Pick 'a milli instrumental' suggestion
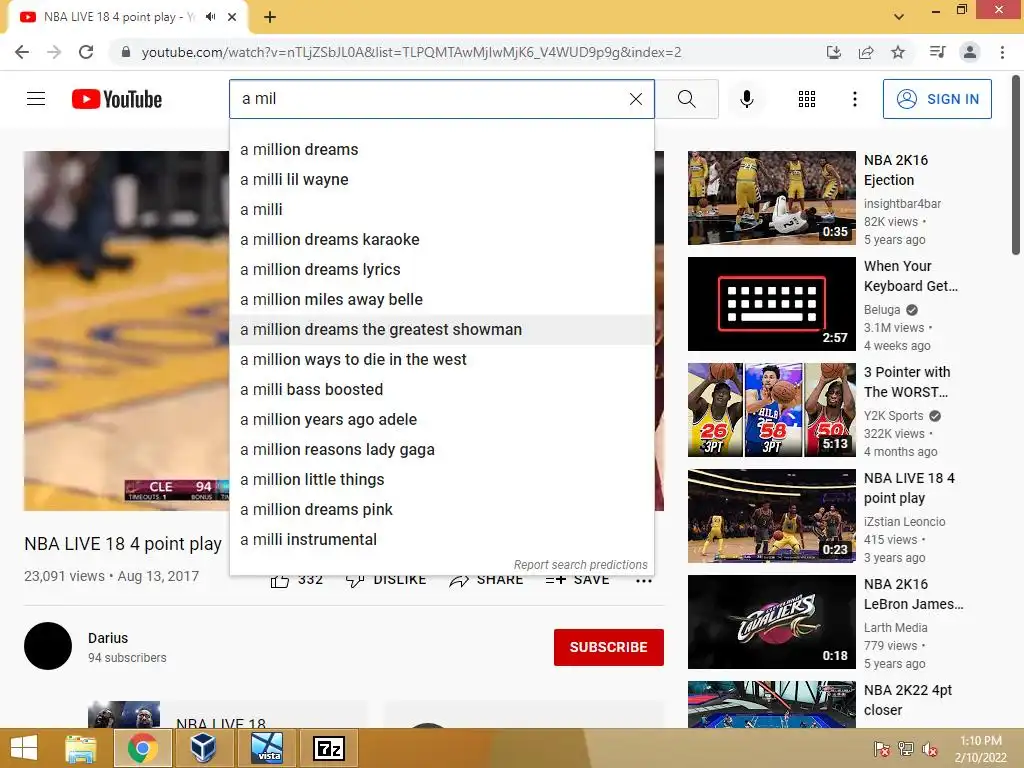The height and width of the screenshot is (768, 1024). 441,540
